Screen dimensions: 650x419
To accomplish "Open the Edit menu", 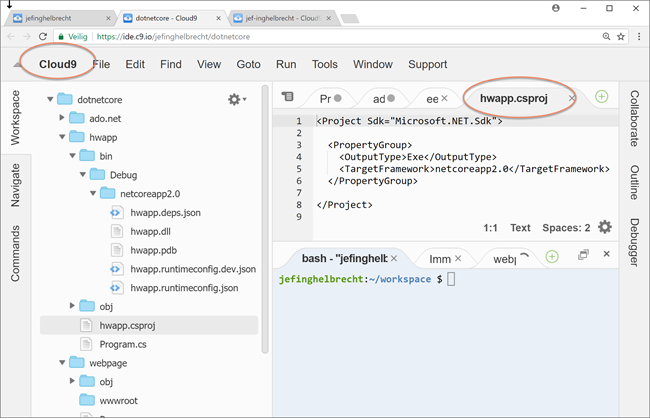I will tap(135, 64).
